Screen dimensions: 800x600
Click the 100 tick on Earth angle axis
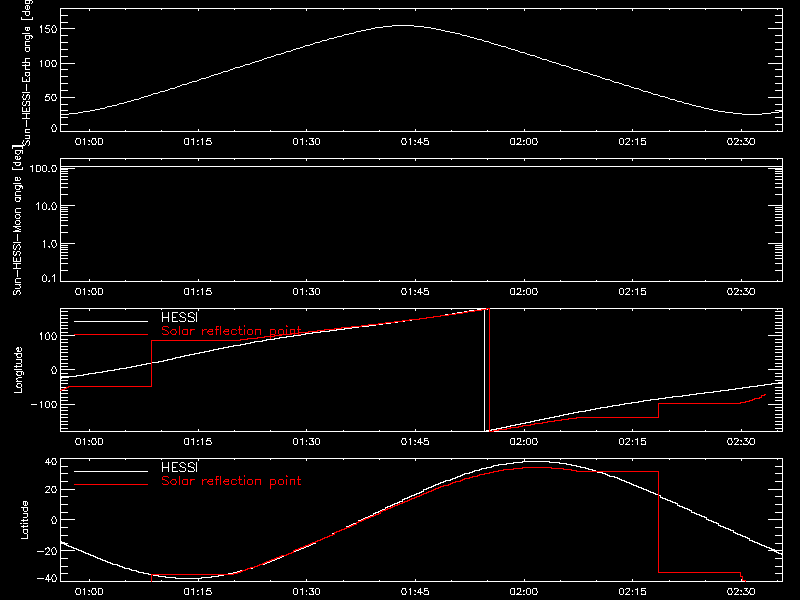[x=49, y=64]
